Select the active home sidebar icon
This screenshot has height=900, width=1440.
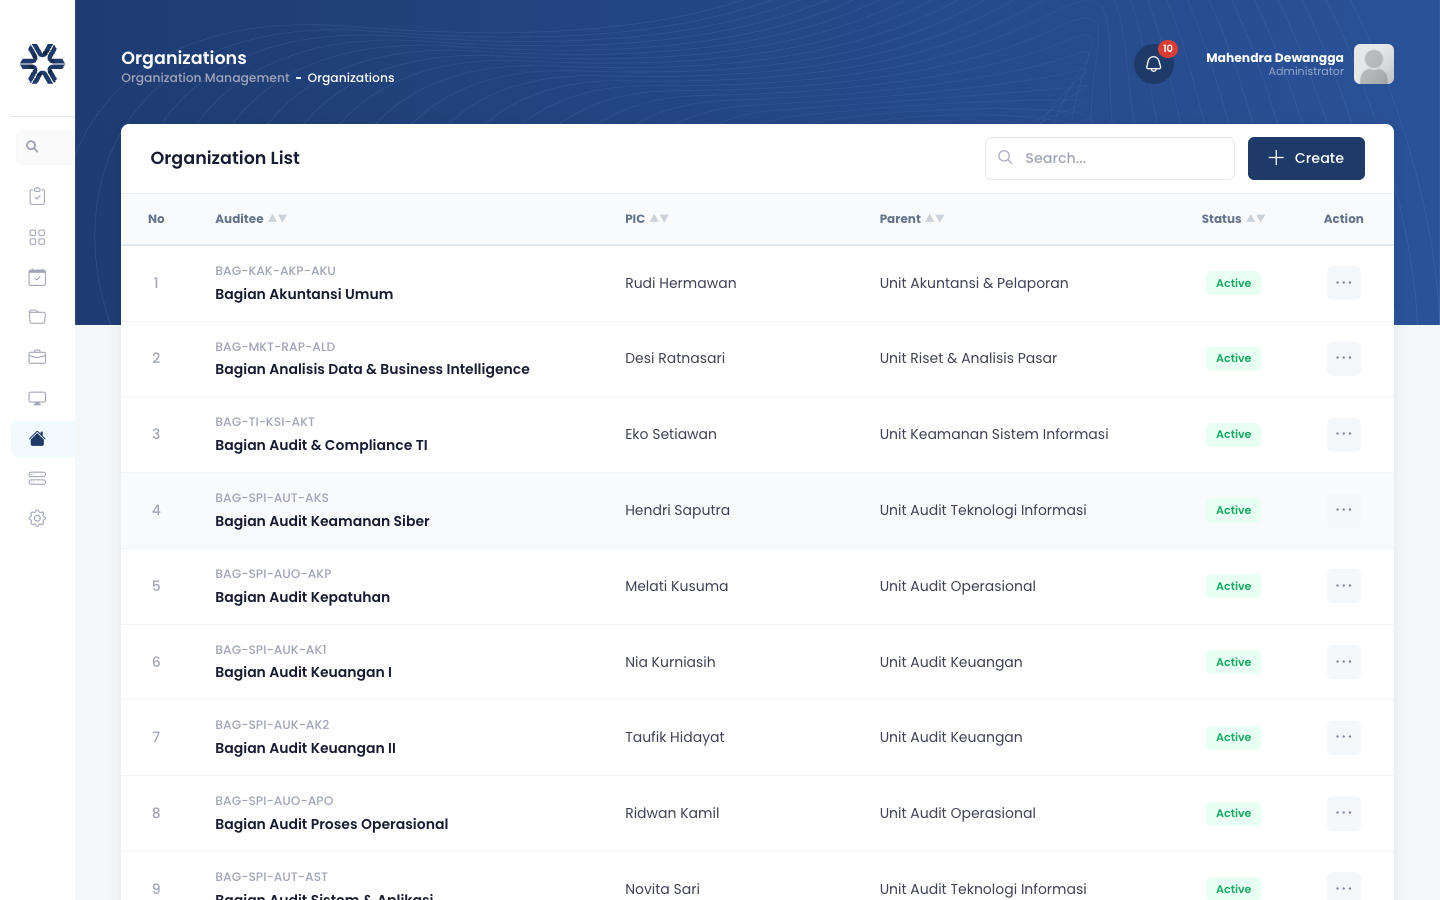tap(37, 438)
